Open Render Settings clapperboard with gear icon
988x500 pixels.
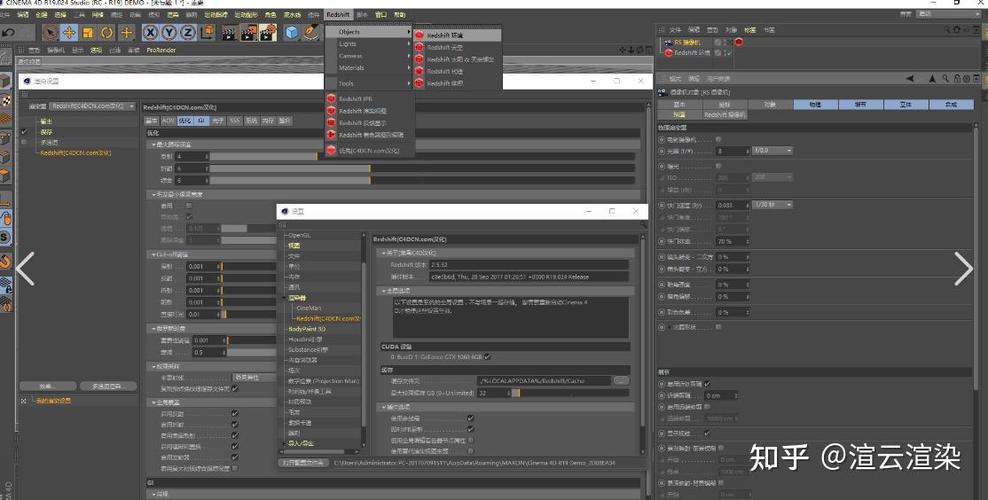pos(268,33)
